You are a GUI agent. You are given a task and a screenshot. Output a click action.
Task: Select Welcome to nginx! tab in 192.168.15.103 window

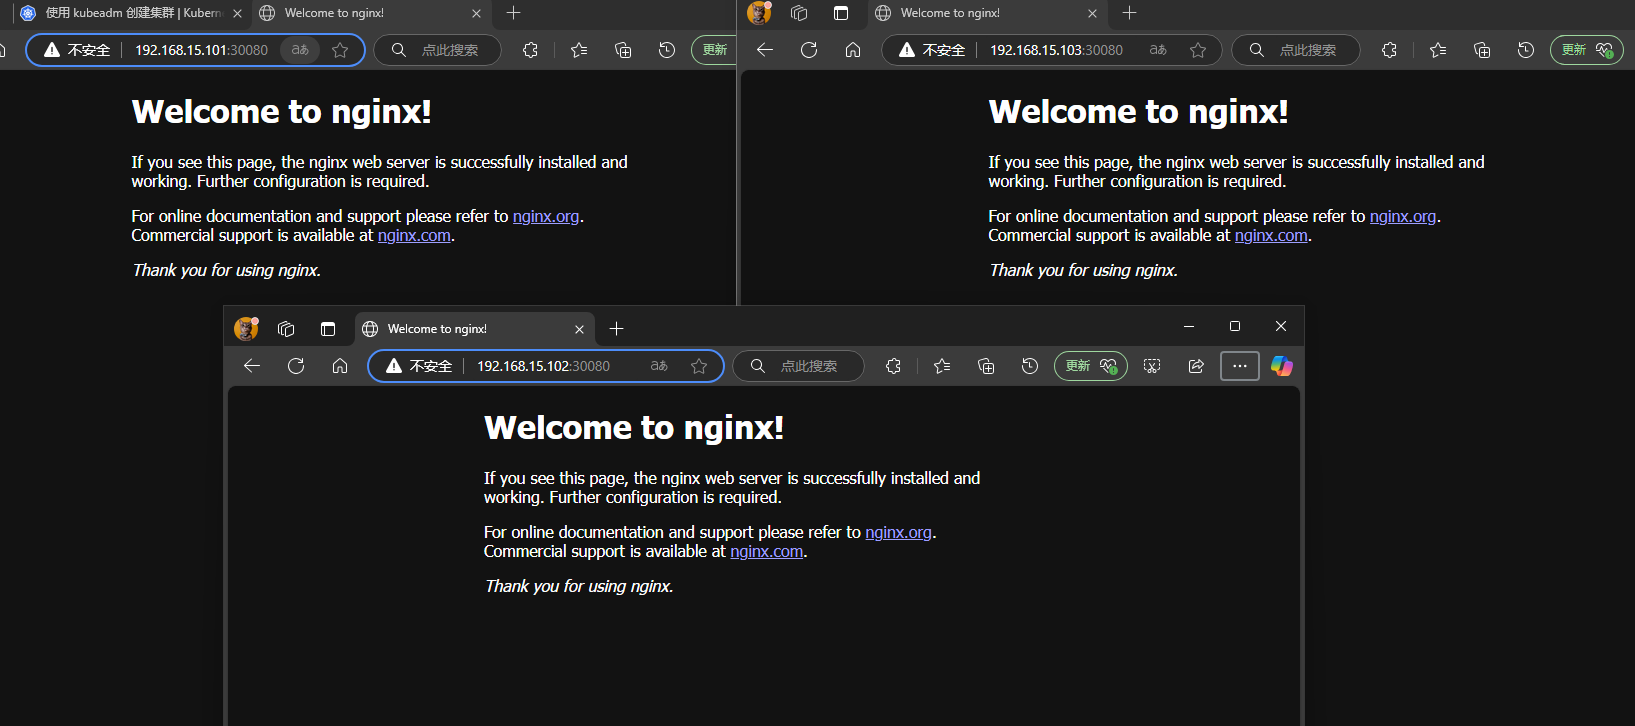pos(987,13)
